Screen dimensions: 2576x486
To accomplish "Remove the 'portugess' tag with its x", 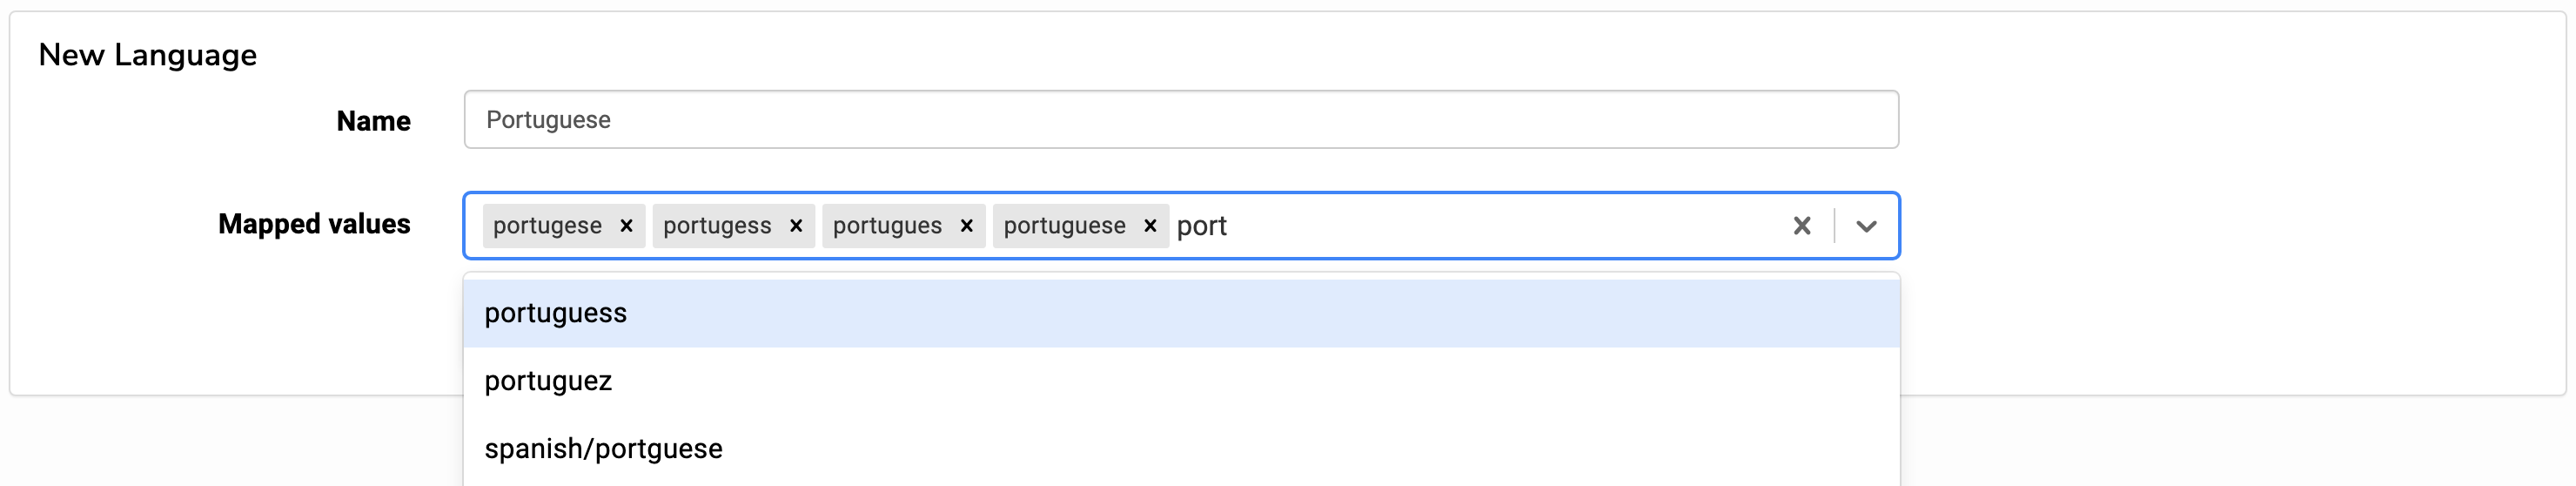I will click(796, 226).
